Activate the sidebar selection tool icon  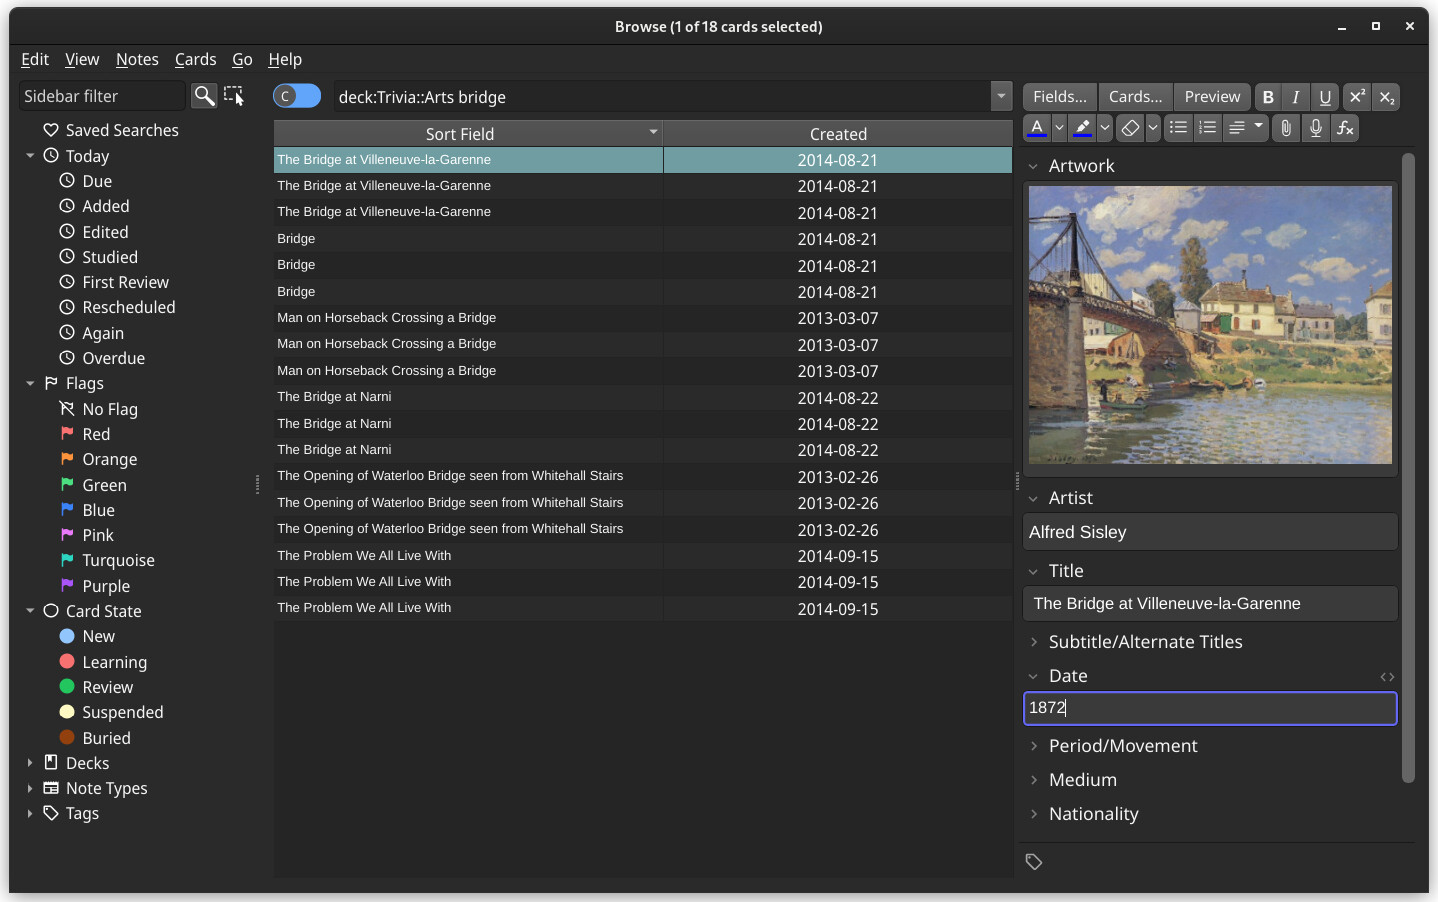234,96
